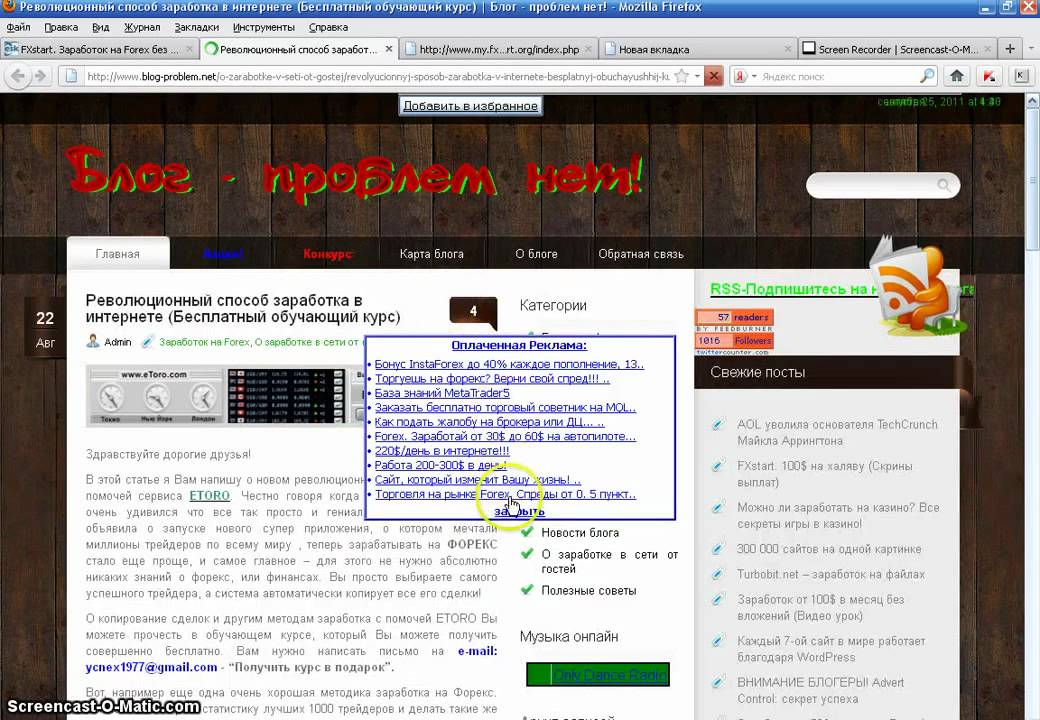Open the 'Главная' navigation tab
This screenshot has height=720, width=1040.
click(x=117, y=254)
